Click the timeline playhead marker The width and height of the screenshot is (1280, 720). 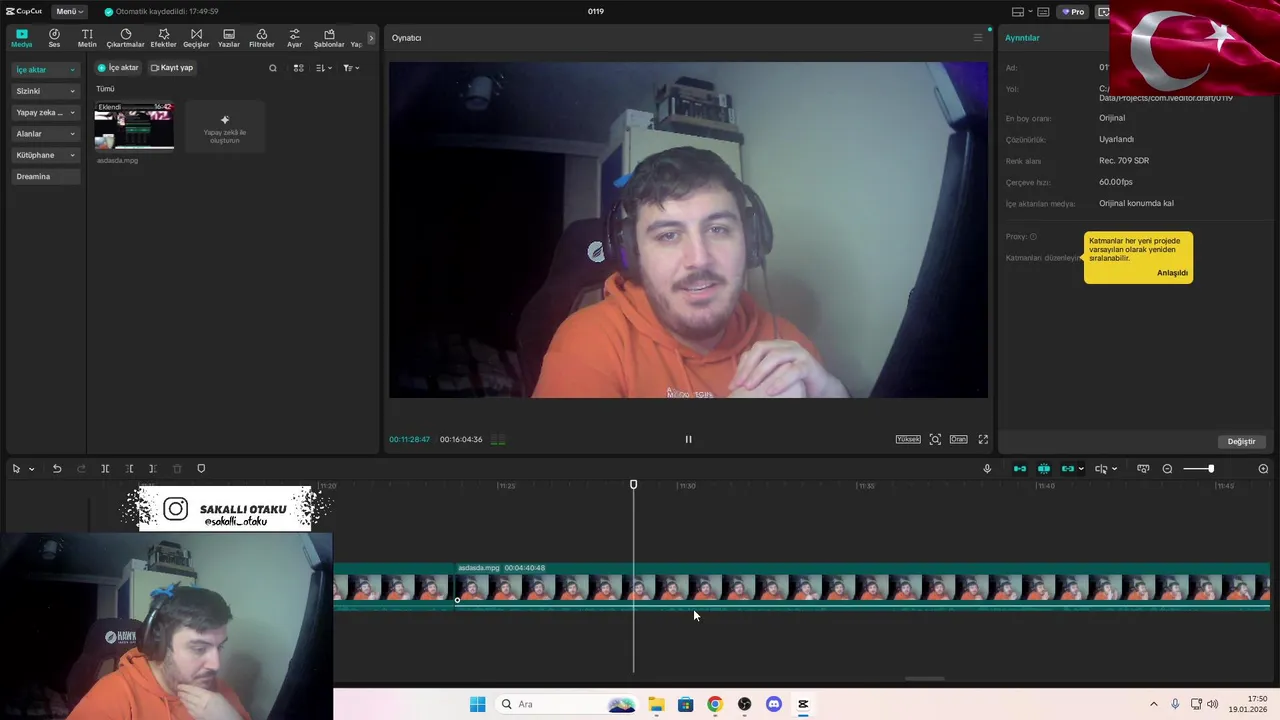coord(633,485)
